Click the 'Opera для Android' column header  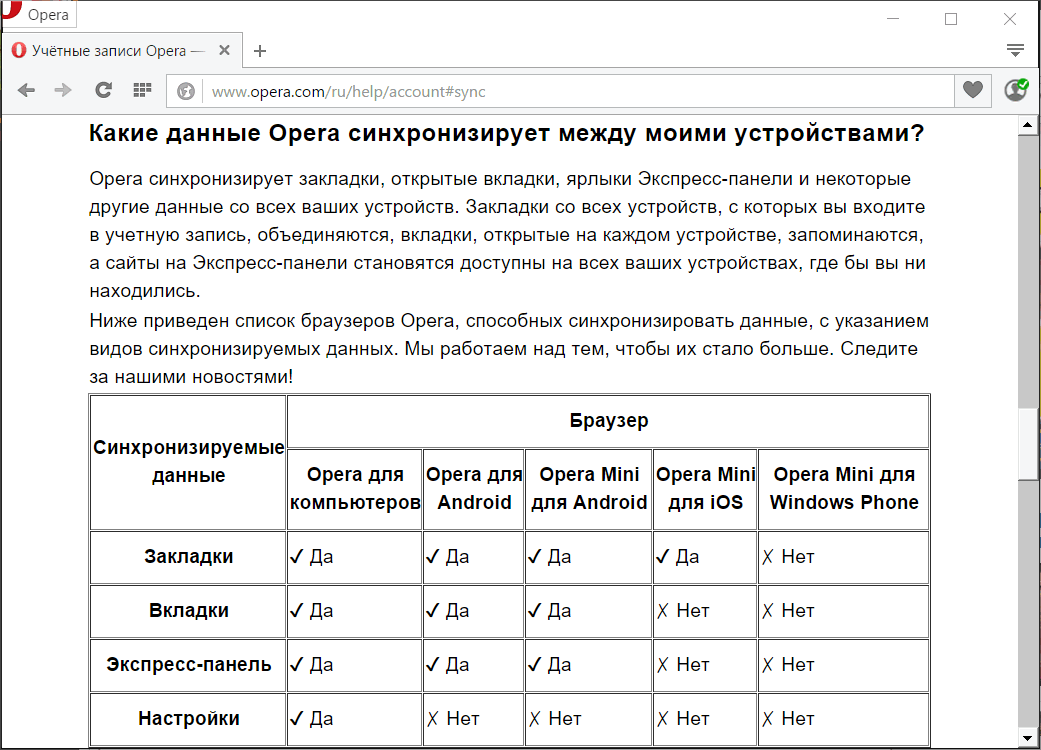(x=474, y=488)
